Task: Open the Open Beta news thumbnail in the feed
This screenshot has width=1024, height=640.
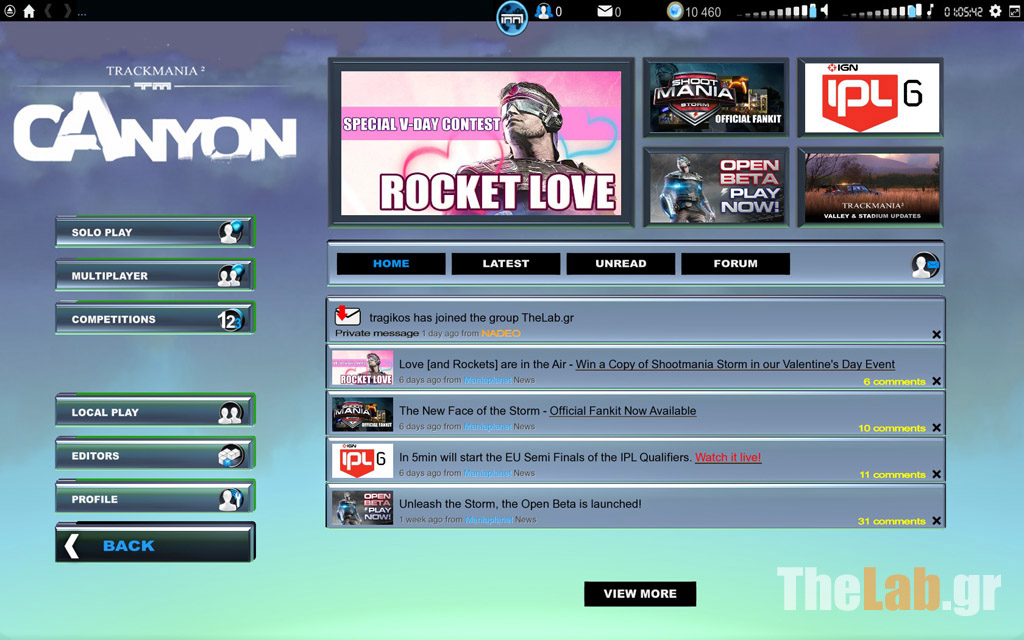Action: tap(362, 507)
